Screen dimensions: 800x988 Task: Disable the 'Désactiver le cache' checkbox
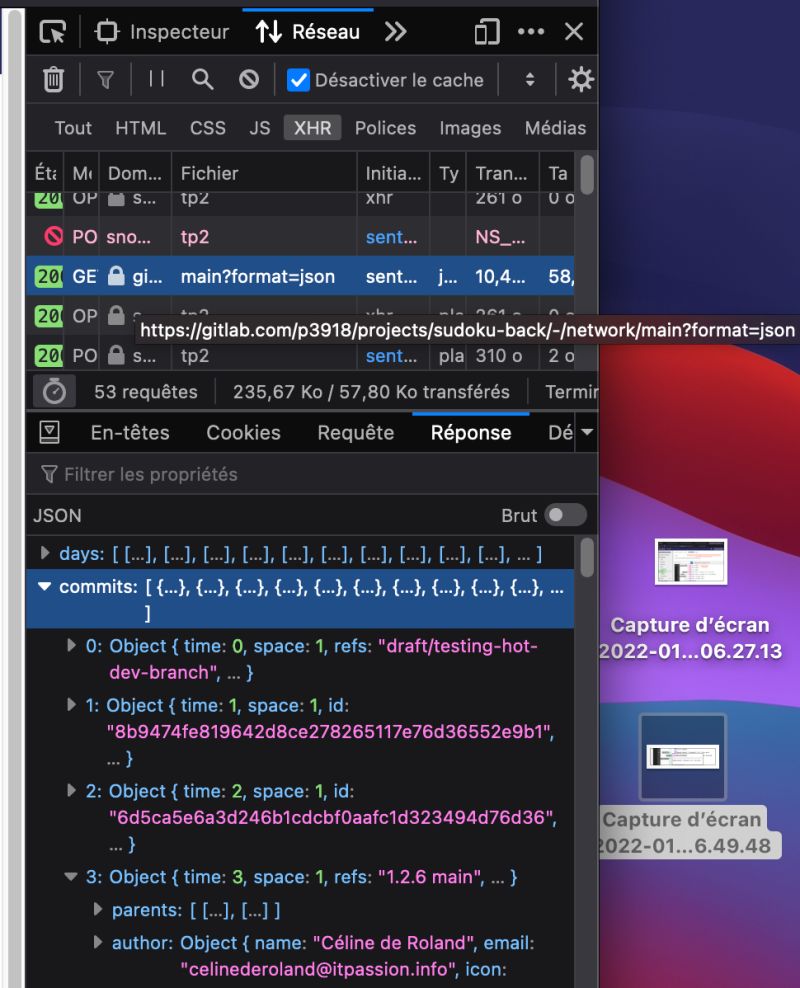pyautogui.click(x=297, y=79)
